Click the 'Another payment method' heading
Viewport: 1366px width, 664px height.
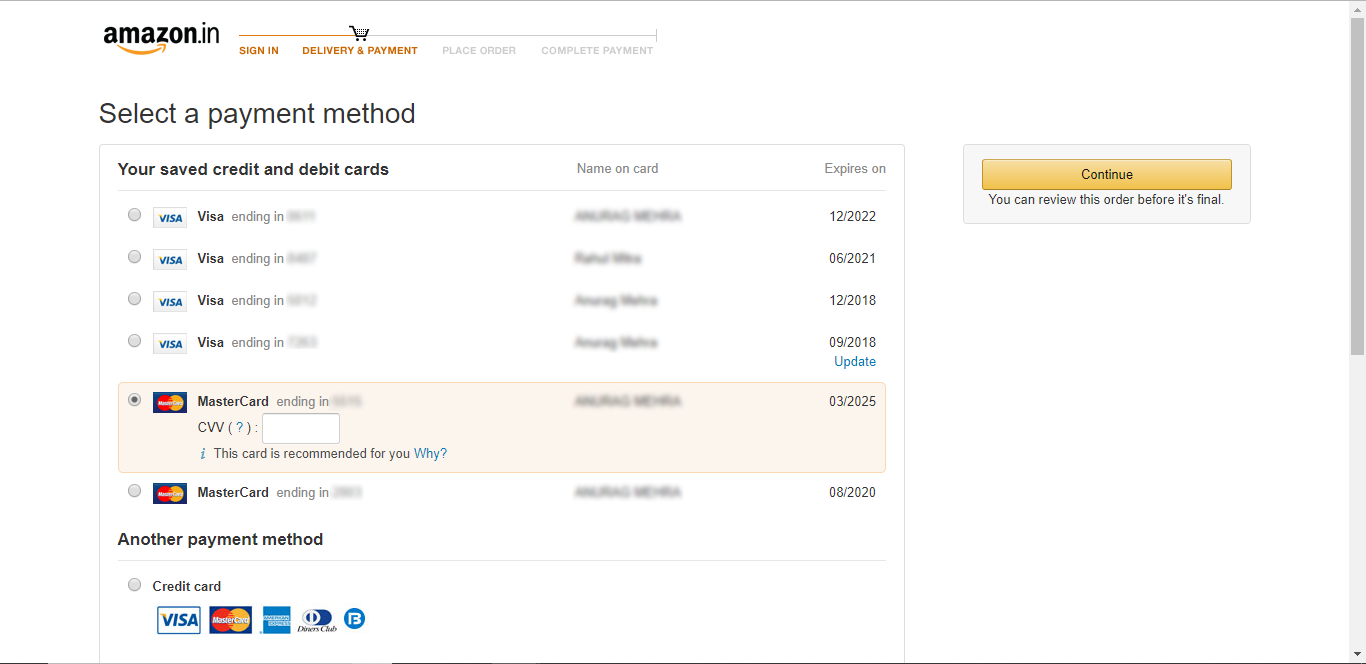(x=221, y=540)
